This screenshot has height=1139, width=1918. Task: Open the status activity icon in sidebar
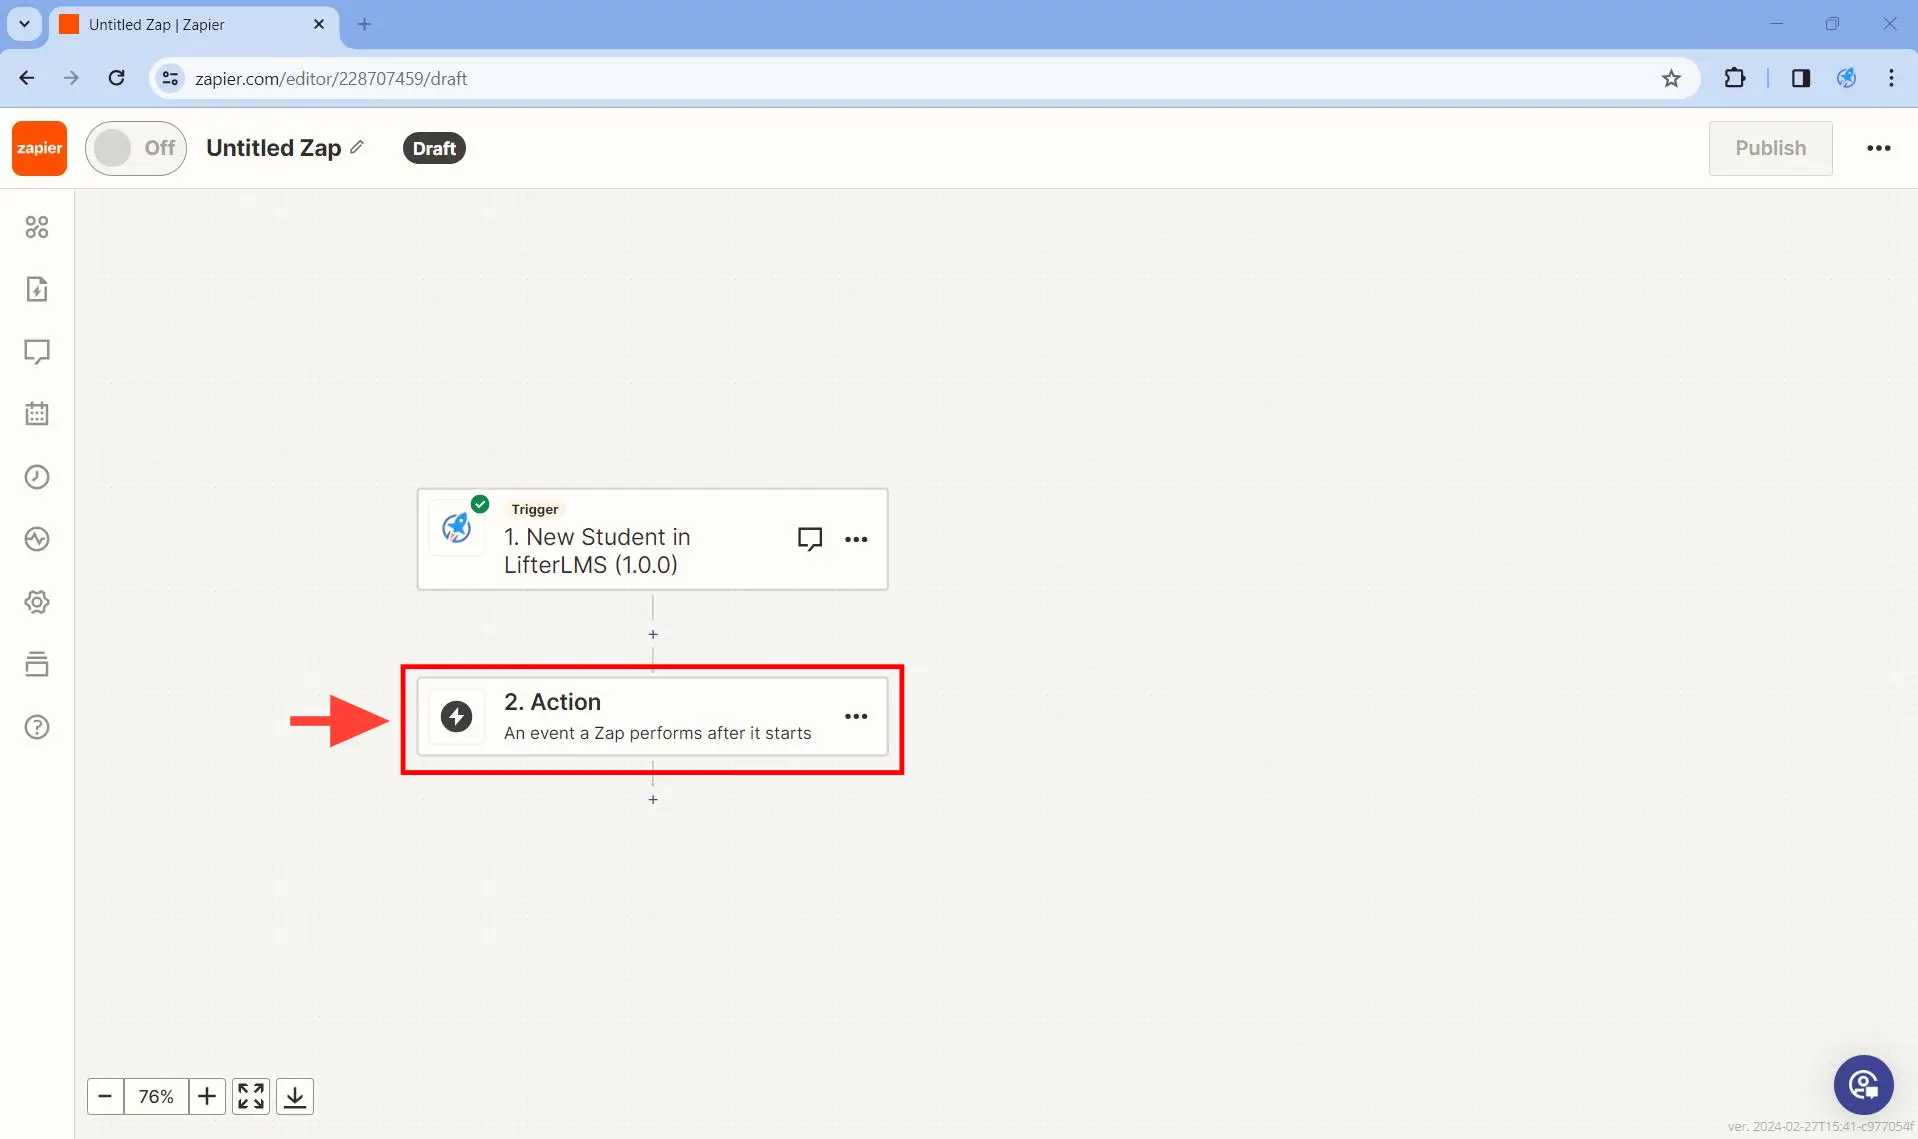(x=37, y=539)
